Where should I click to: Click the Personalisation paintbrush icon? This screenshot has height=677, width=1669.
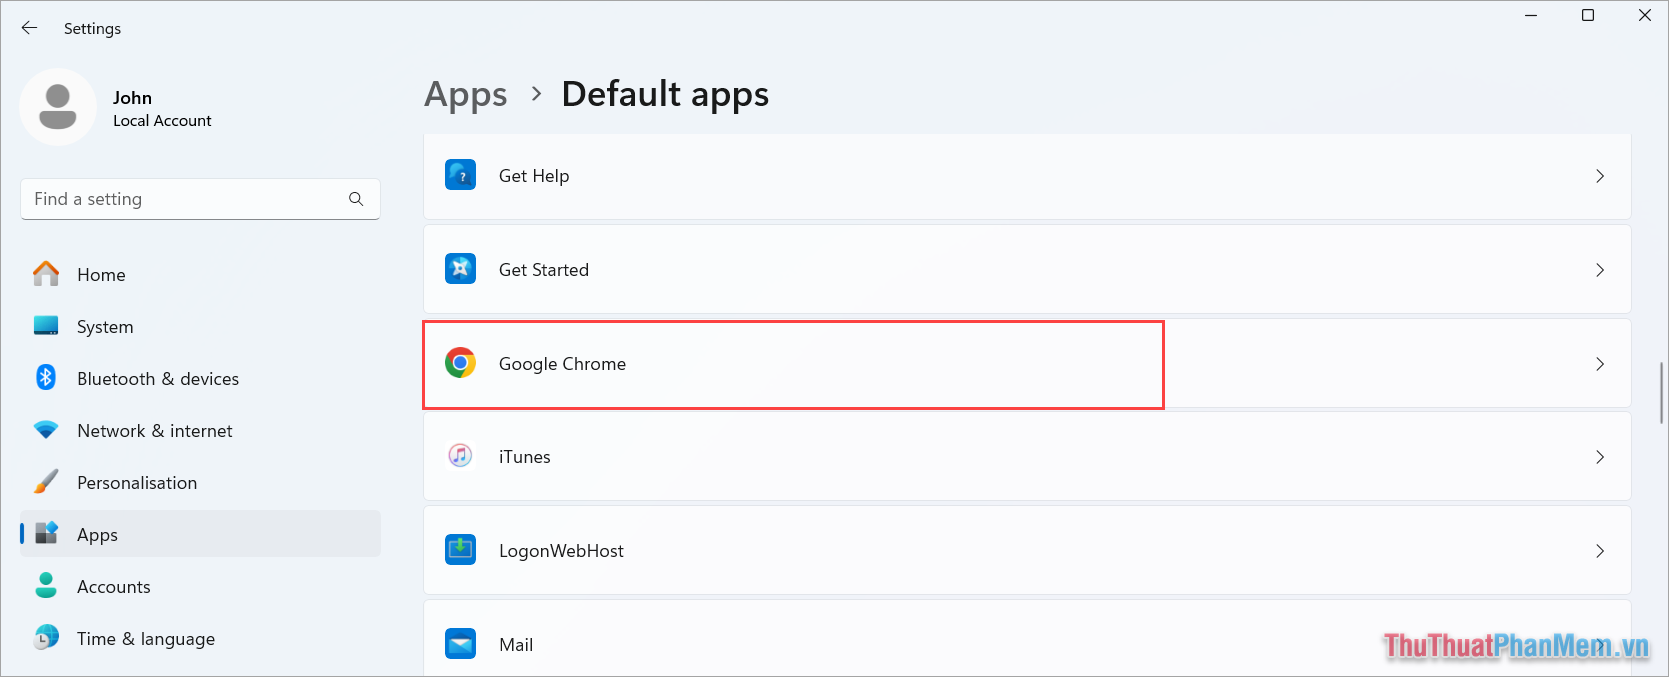click(46, 482)
